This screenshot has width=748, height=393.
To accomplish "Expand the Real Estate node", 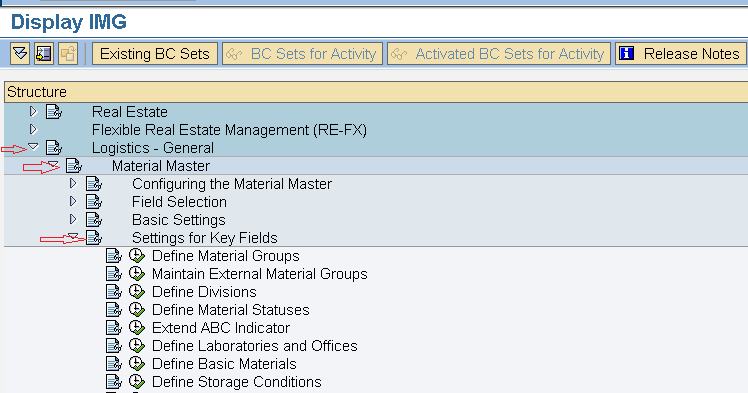I will (x=33, y=112).
